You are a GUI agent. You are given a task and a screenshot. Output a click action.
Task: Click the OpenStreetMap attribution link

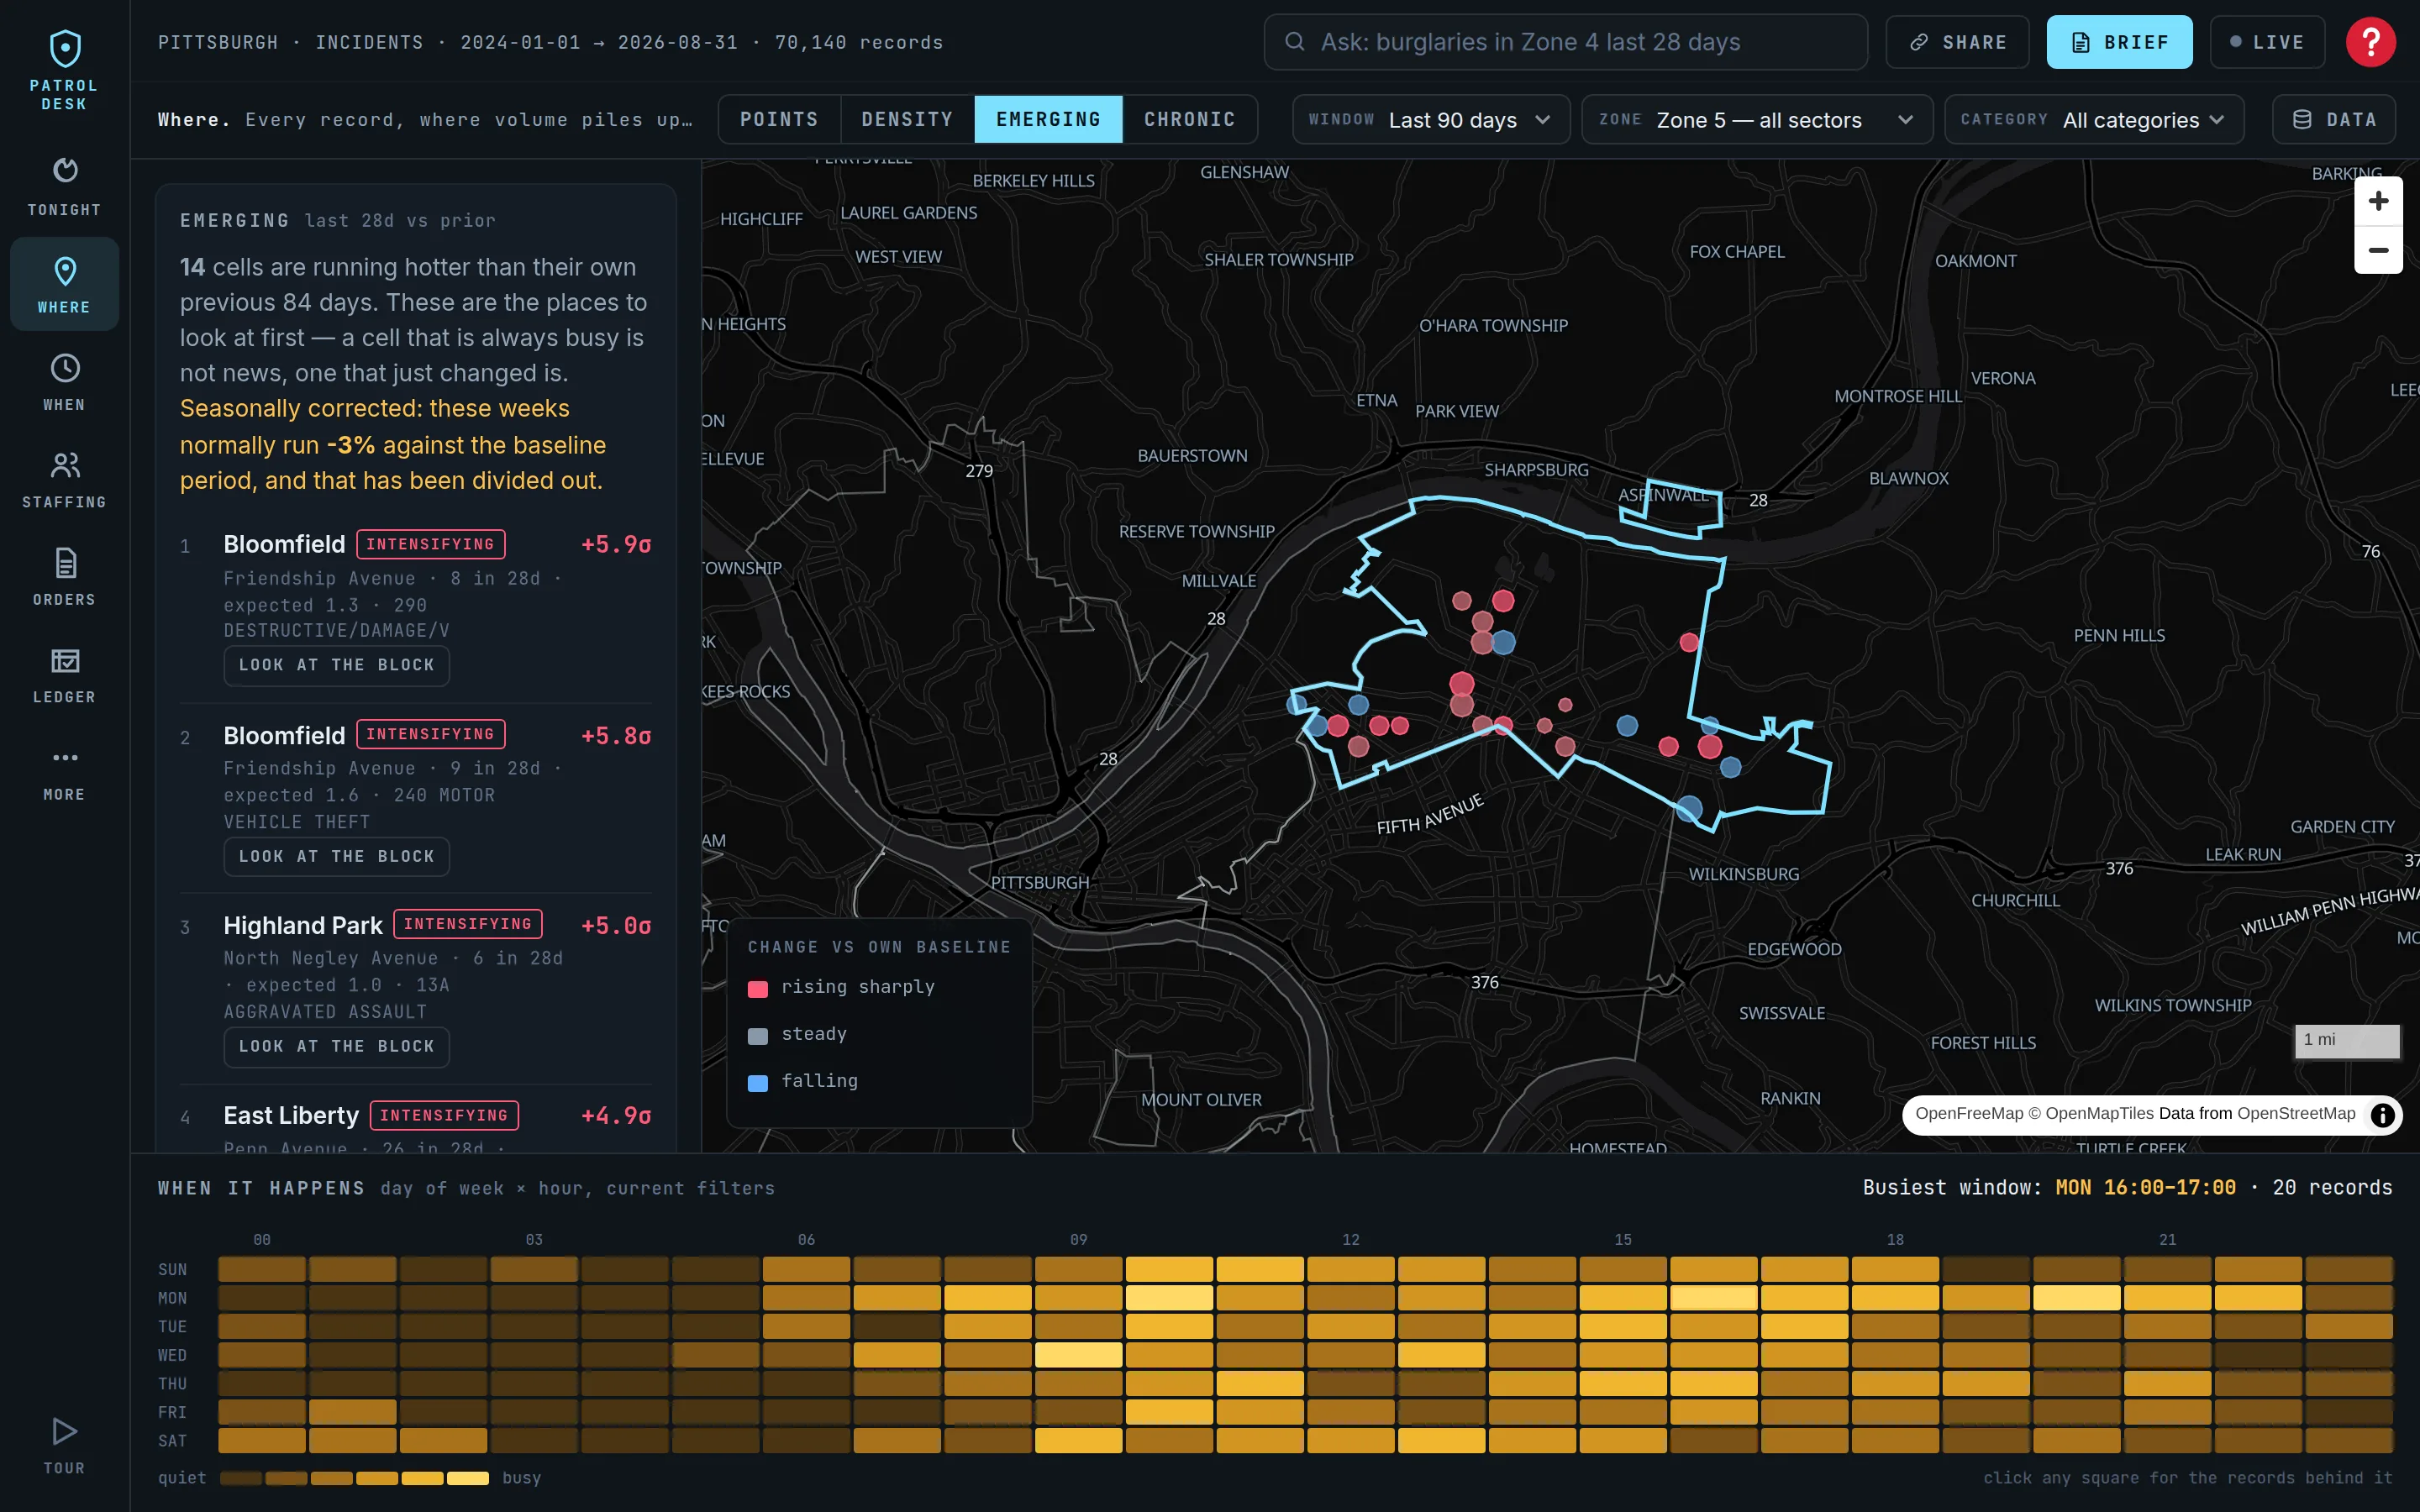click(x=2296, y=1113)
